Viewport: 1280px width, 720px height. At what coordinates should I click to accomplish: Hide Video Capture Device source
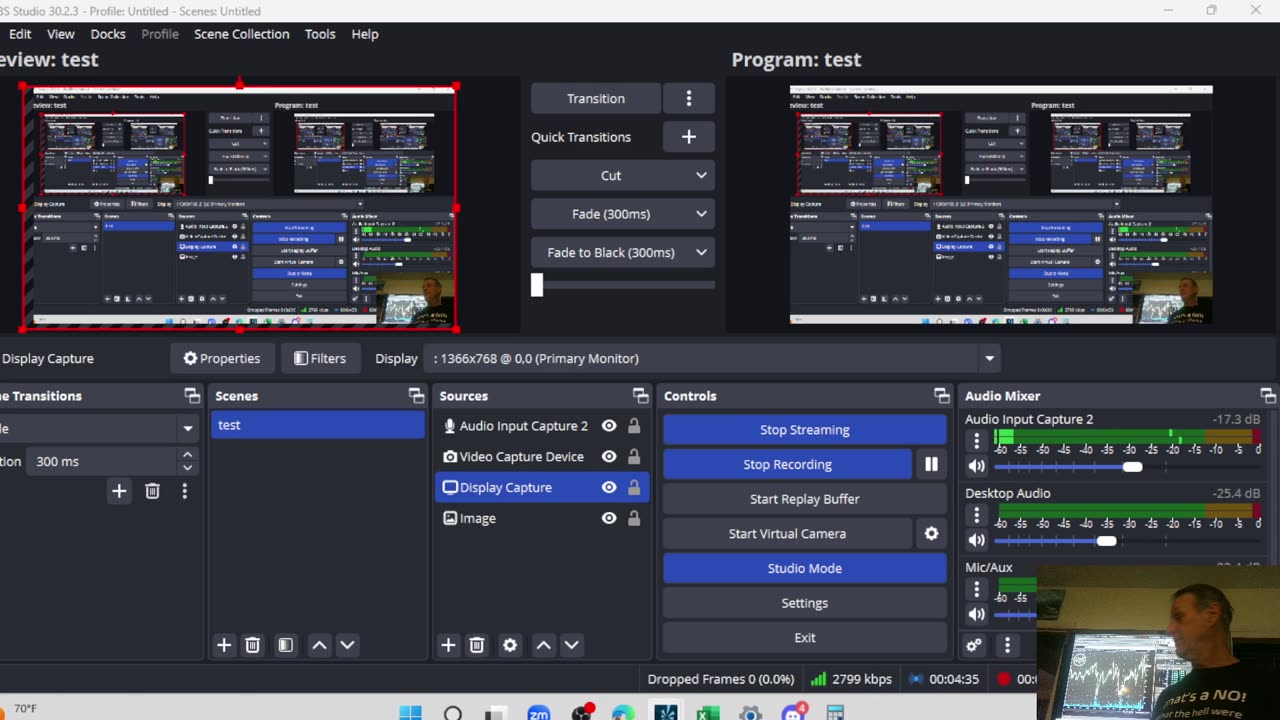609,456
